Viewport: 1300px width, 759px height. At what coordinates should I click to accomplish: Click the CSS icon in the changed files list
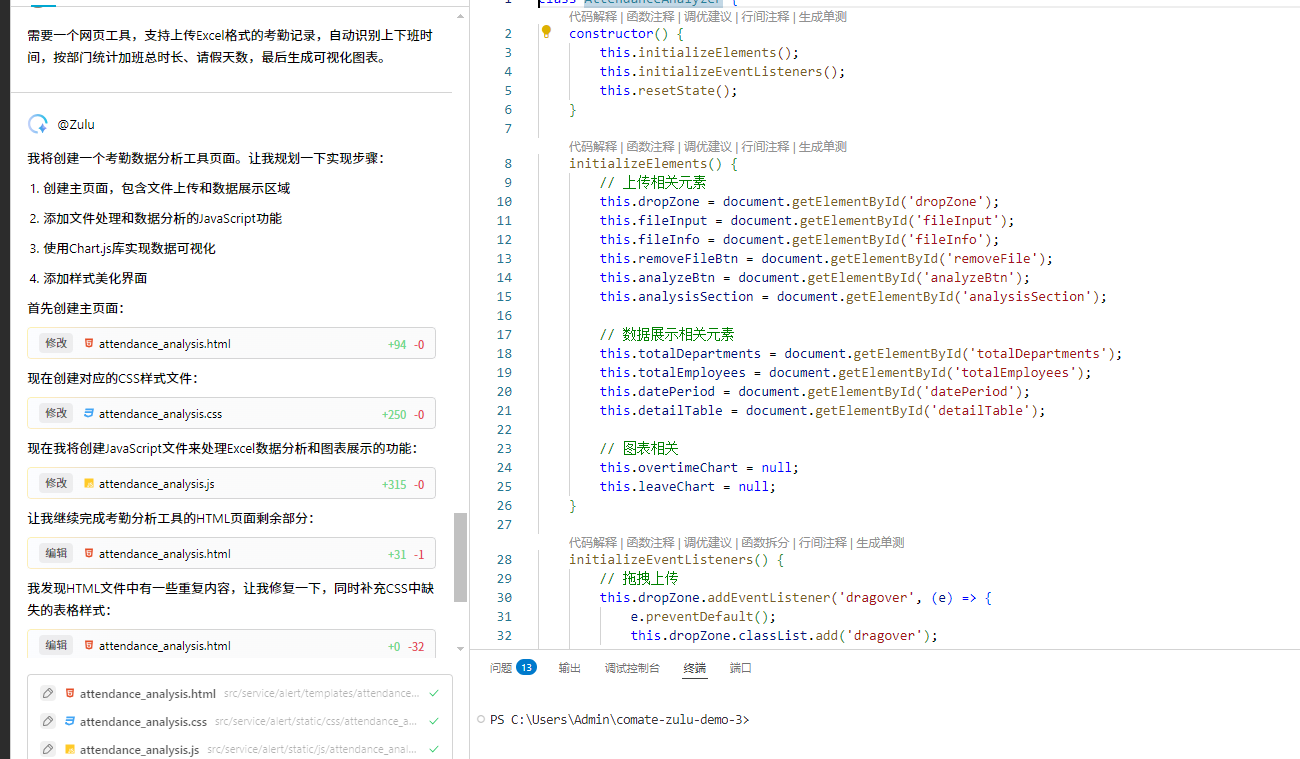[x=70, y=721]
